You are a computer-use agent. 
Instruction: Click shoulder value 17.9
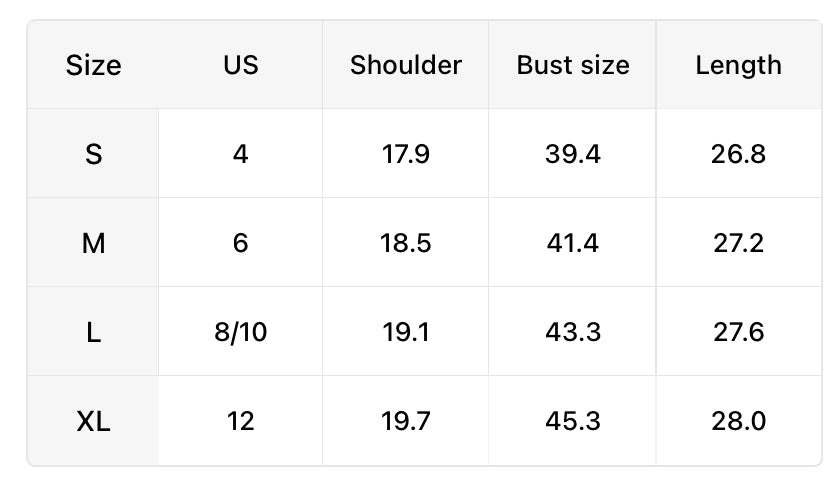pos(405,154)
